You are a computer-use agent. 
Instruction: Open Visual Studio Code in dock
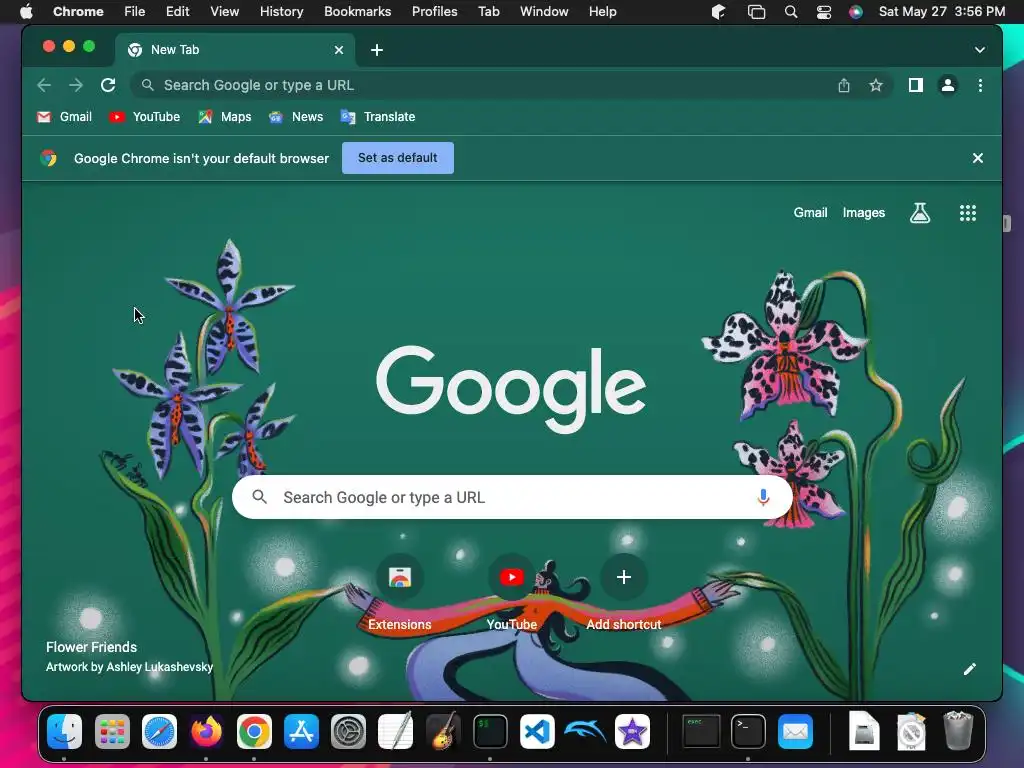click(537, 731)
